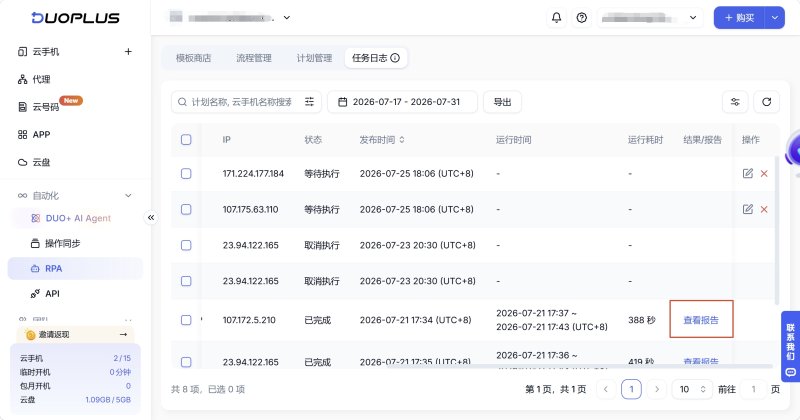The height and width of the screenshot is (420, 800).
Task: Open APP in the sidebar
Action: click(41, 134)
